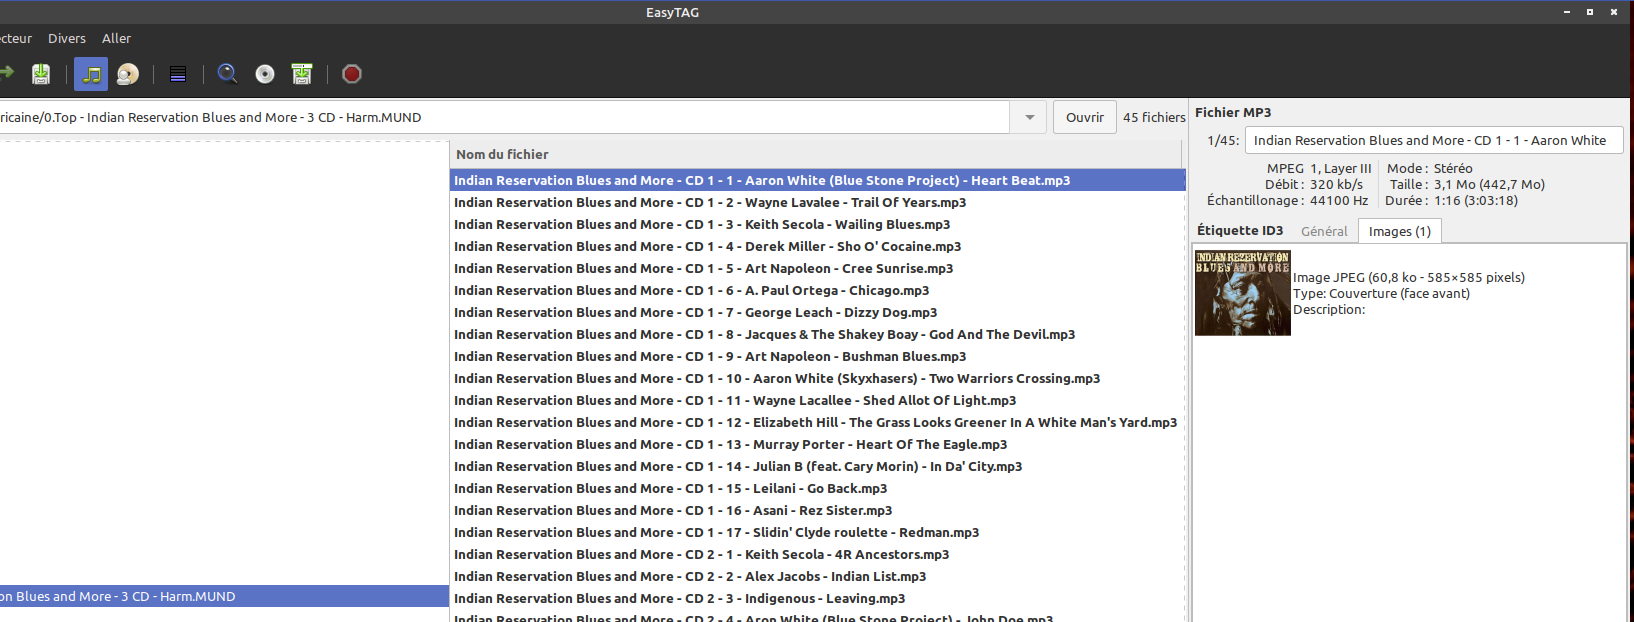Switch to the Général tab
Screen dimensions: 1634x622
[x=1324, y=231]
